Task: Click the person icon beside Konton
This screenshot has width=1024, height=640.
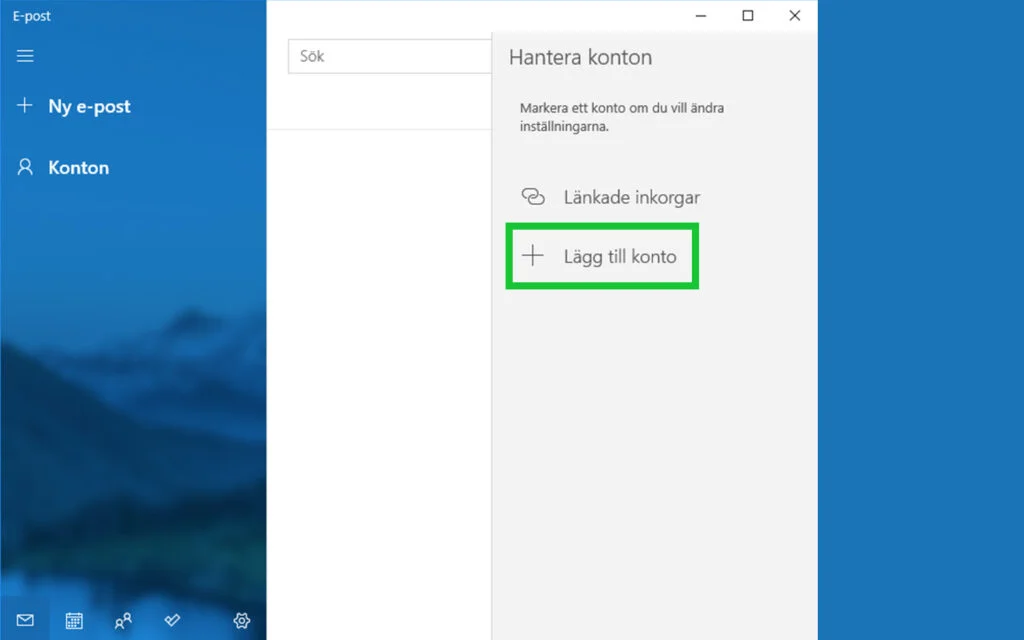Action: pos(24,167)
